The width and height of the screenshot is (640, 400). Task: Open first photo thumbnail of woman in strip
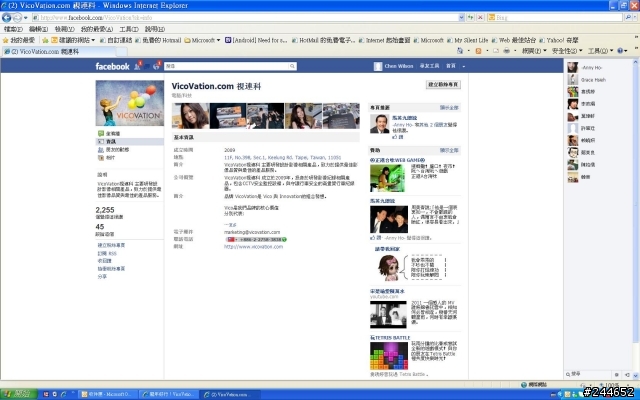[190, 116]
